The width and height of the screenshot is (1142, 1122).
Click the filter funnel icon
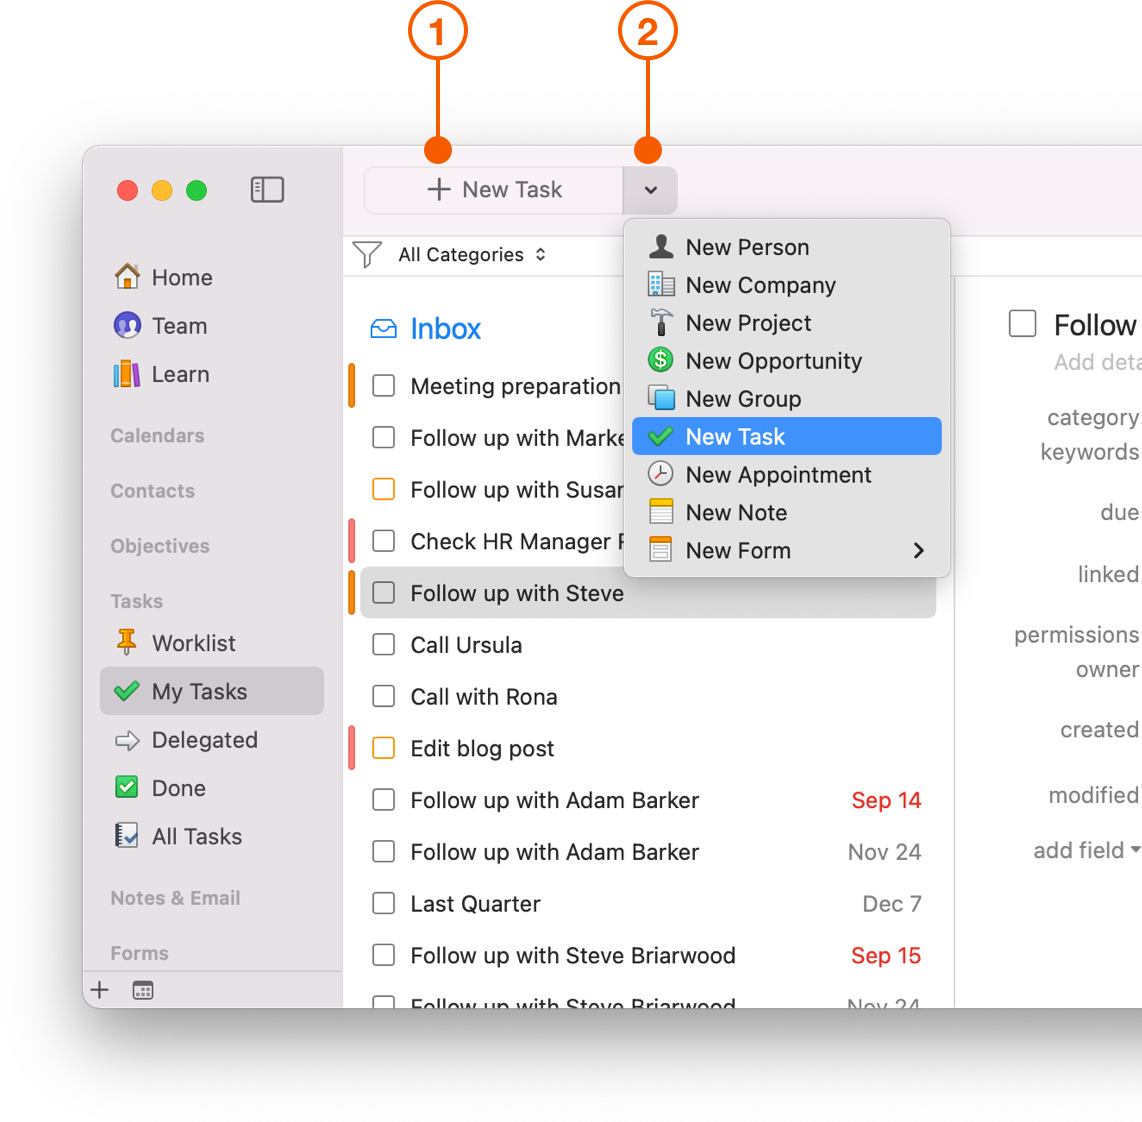pos(368,254)
